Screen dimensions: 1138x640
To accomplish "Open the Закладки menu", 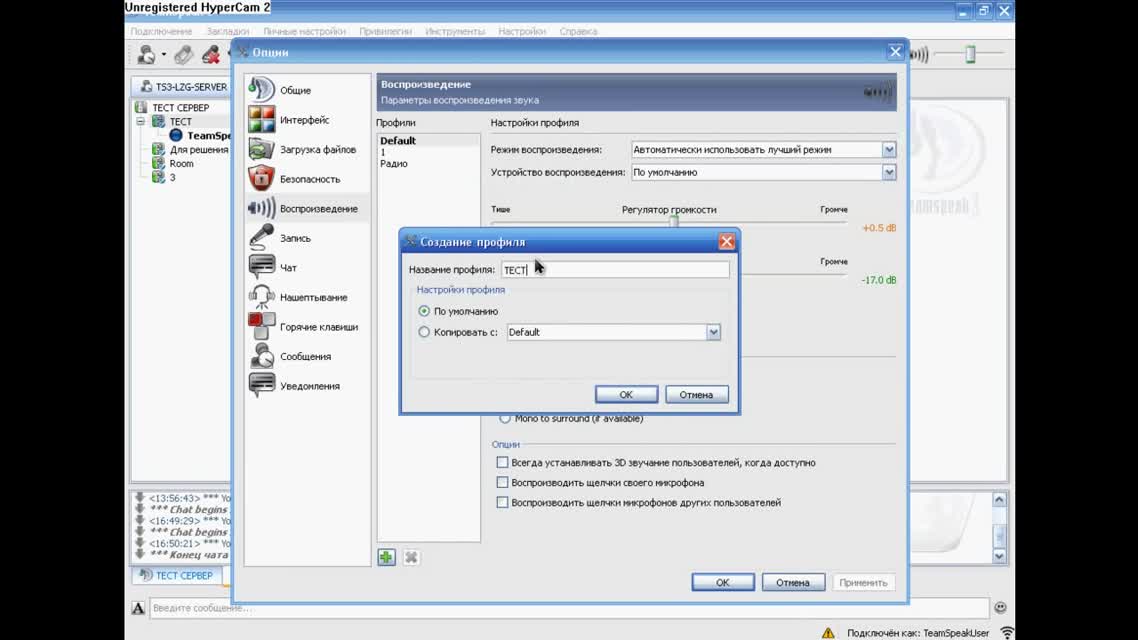I will (227, 31).
